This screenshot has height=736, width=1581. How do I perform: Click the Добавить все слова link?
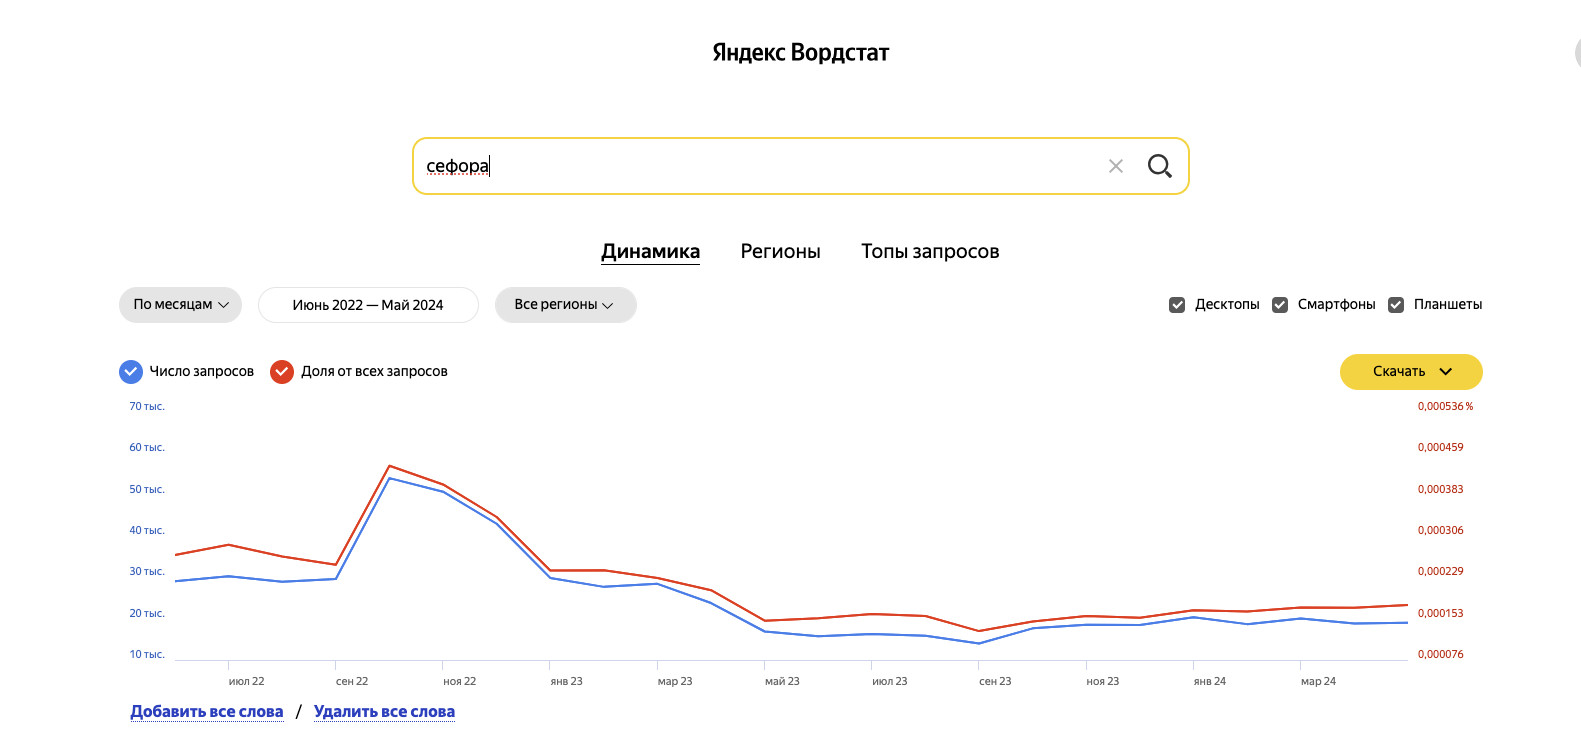pos(207,712)
